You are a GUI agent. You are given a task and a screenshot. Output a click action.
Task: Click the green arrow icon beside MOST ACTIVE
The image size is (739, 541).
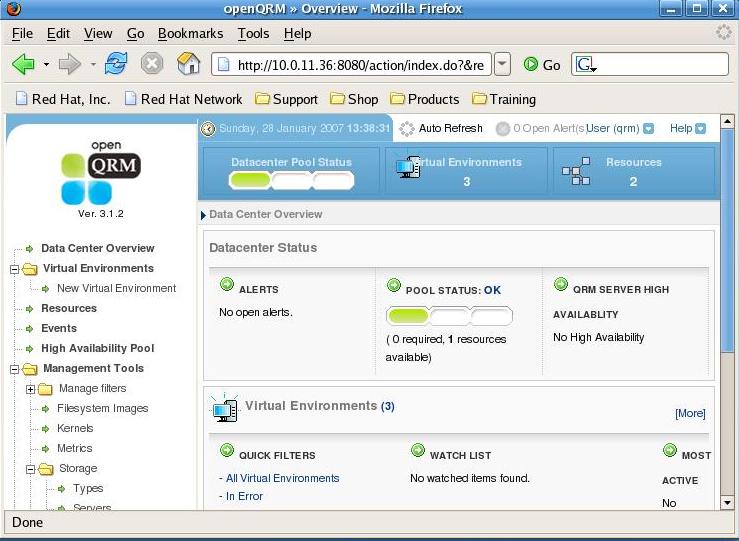[x=670, y=451]
